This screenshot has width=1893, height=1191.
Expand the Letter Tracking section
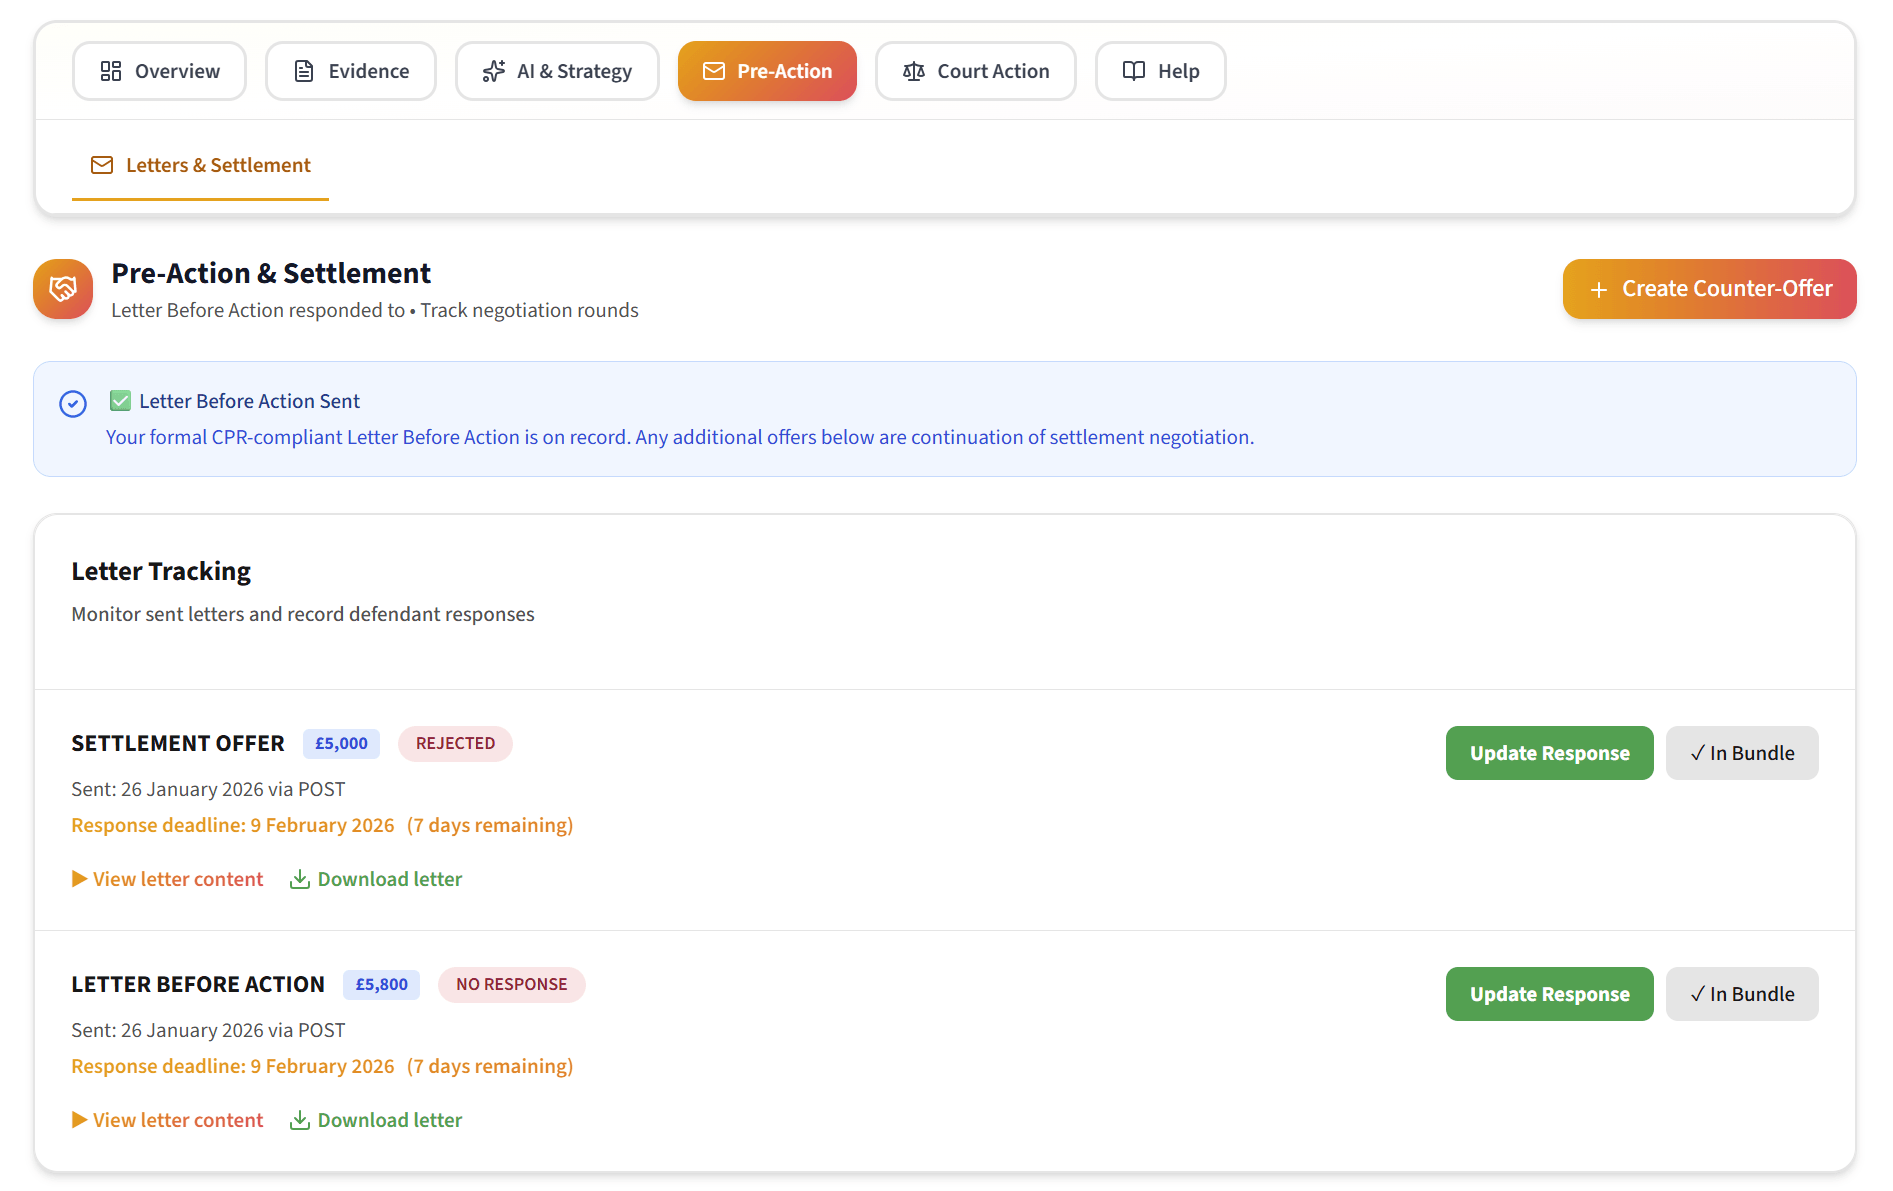click(160, 570)
